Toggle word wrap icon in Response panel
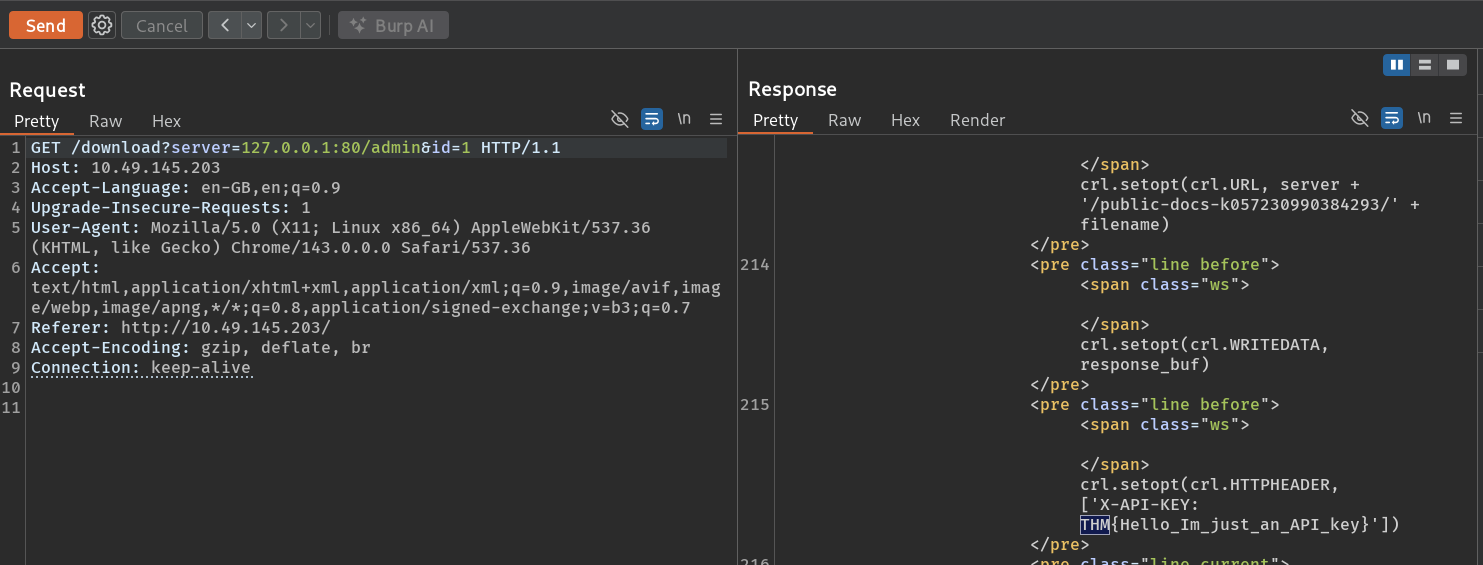Screen dimensions: 1483x565 (x=1392, y=118)
